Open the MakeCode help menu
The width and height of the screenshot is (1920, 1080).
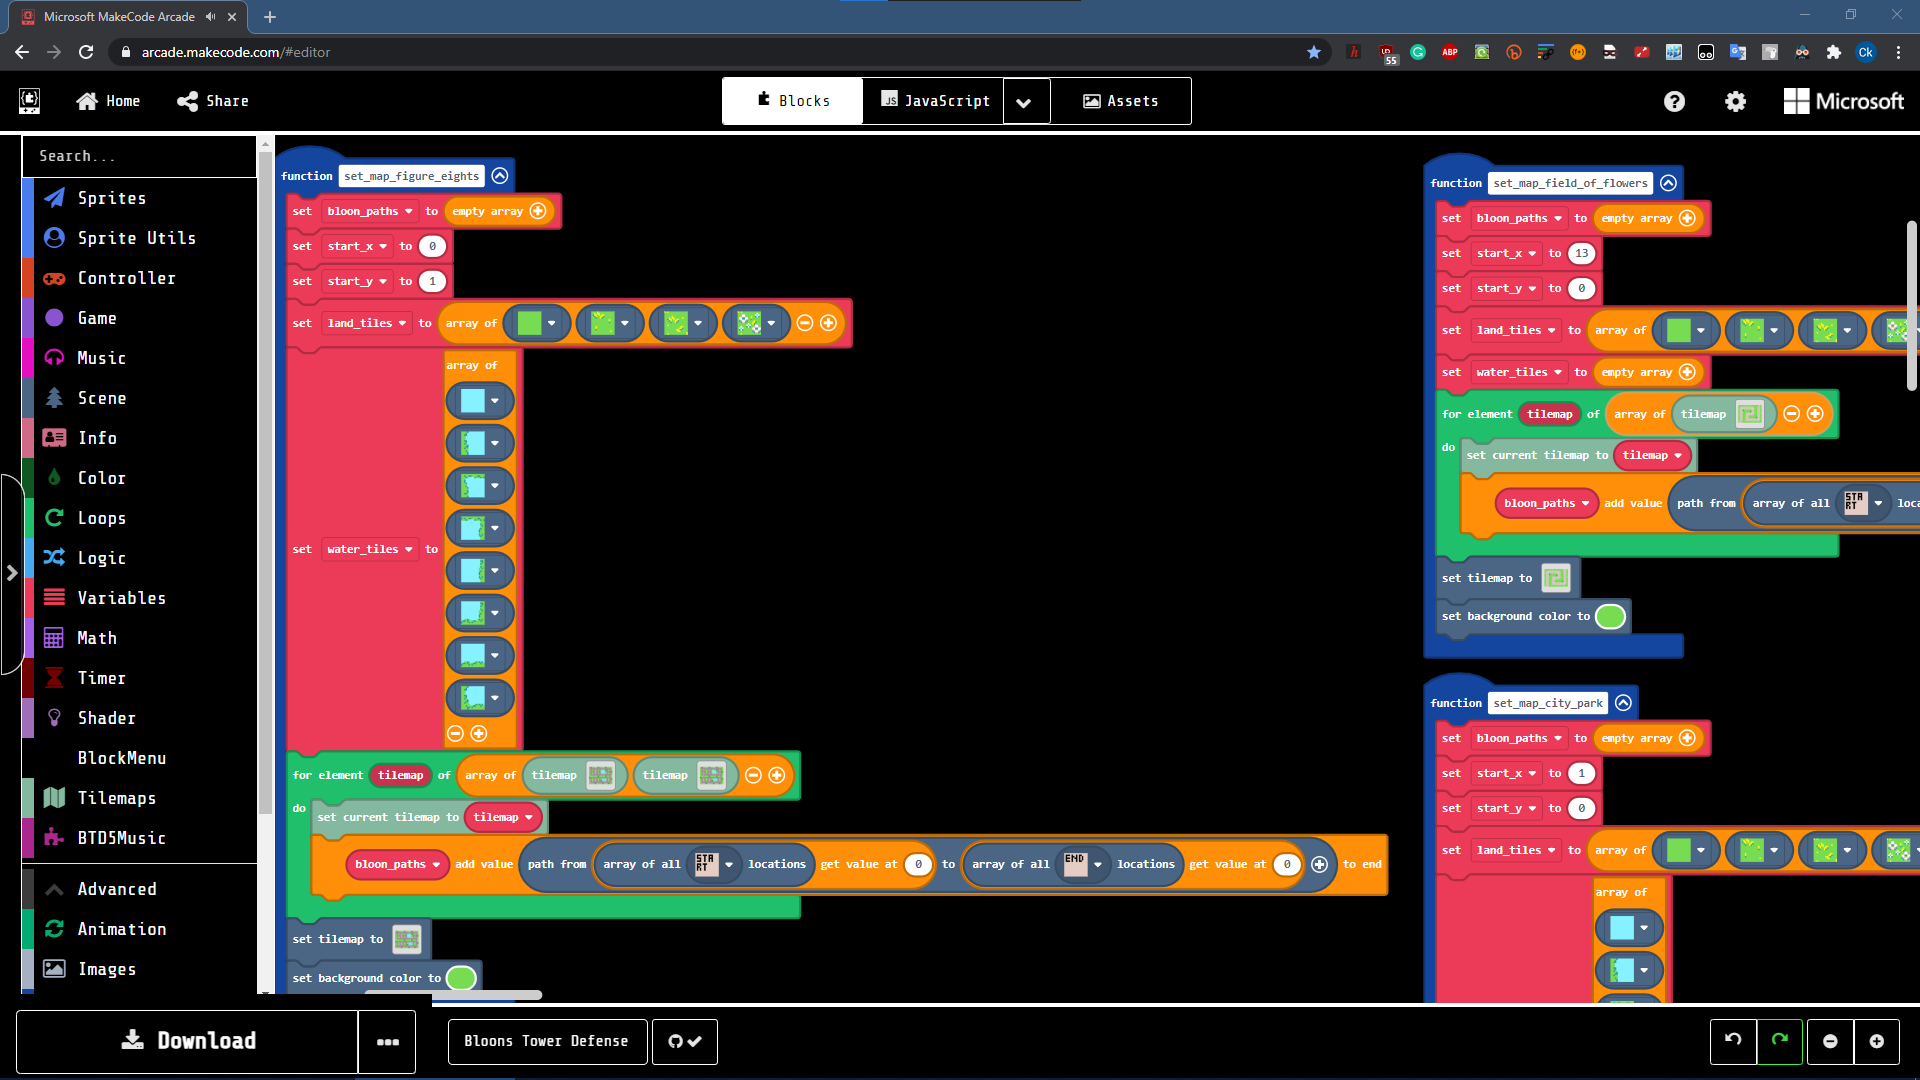[x=1674, y=101]
